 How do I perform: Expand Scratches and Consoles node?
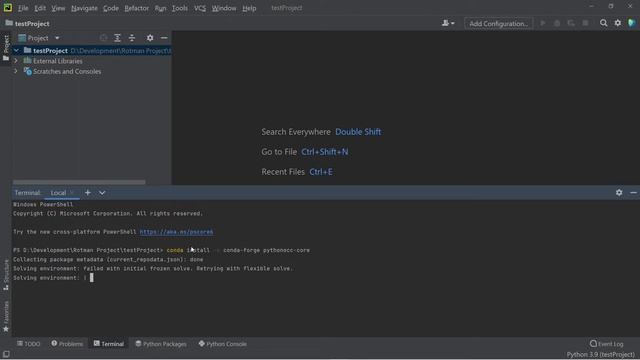click(16, 71)
